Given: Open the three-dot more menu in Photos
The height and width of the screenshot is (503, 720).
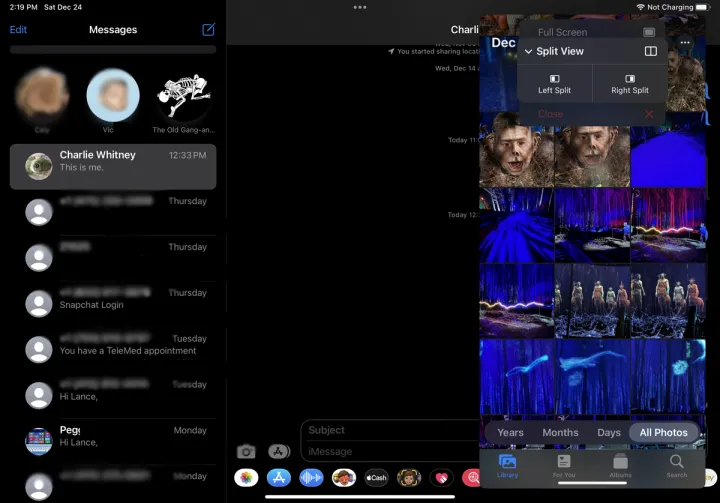Looking at the screenshot, I should click(x=685, y=43).
